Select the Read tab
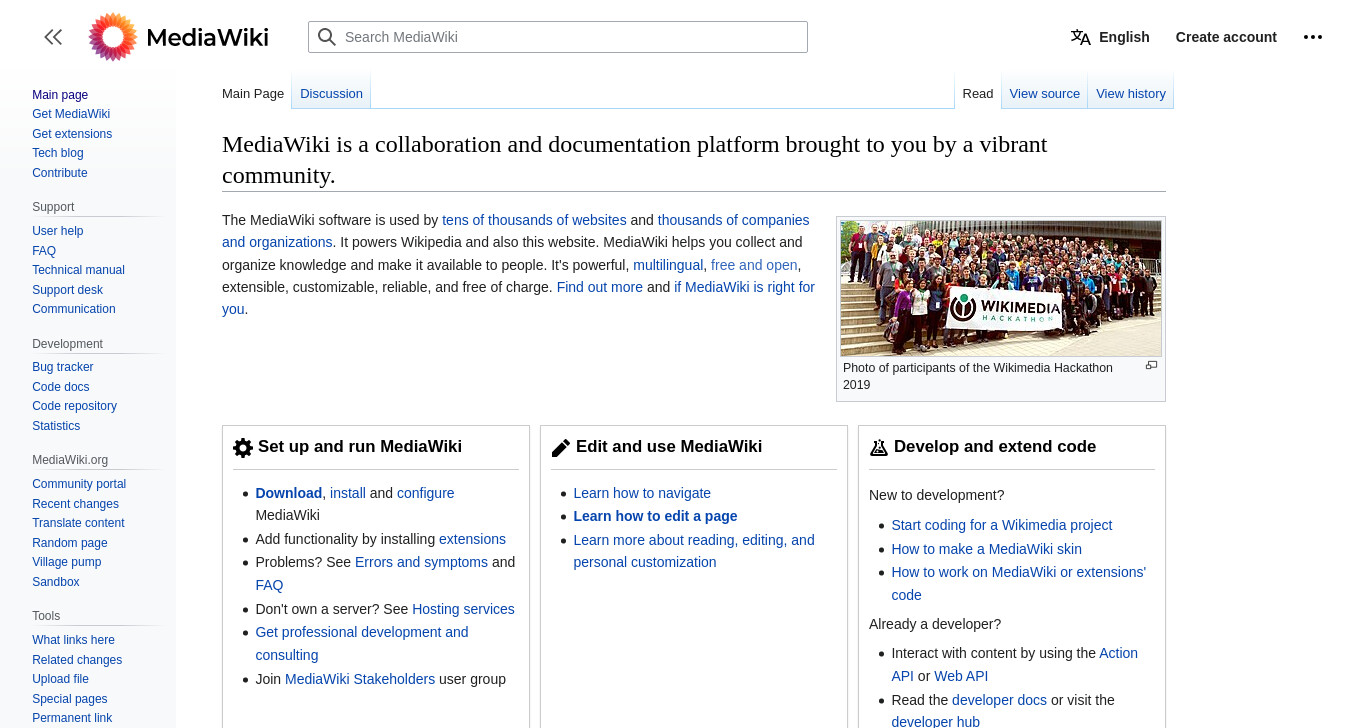The height and width of the screenshot is (728, 1366). (x=978, y=93)
